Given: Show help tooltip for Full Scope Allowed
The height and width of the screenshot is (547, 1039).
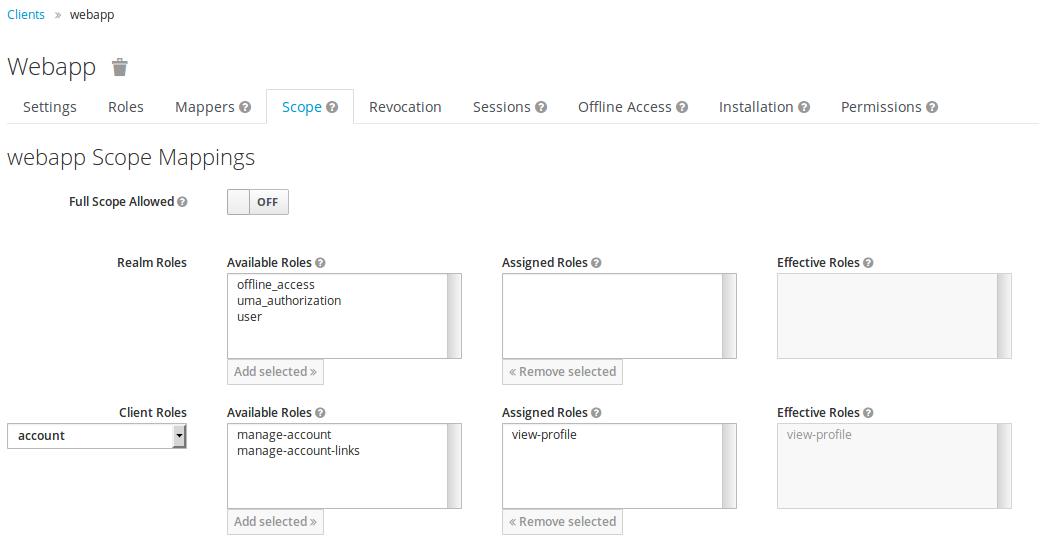Looking at the screenshot, I should click(x=182, y=202).
